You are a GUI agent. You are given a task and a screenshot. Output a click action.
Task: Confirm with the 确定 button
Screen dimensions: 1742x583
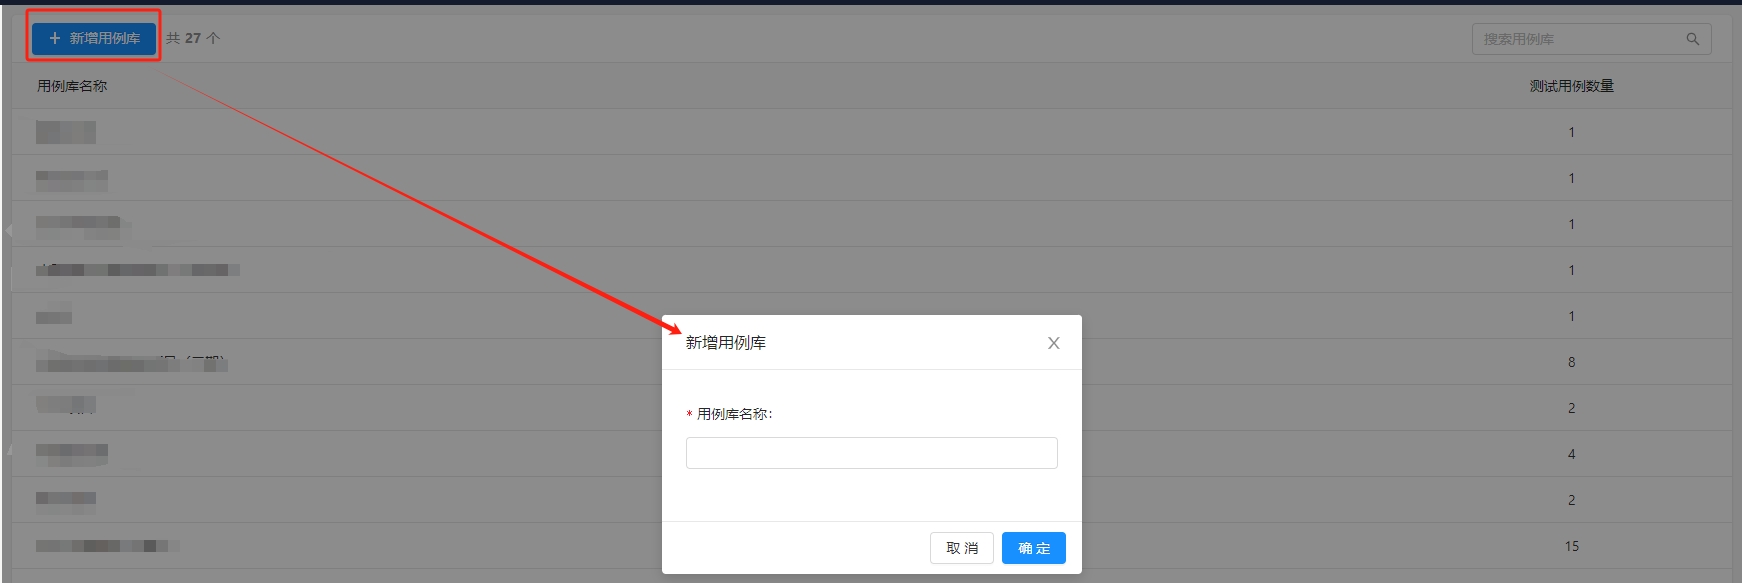1034,548
